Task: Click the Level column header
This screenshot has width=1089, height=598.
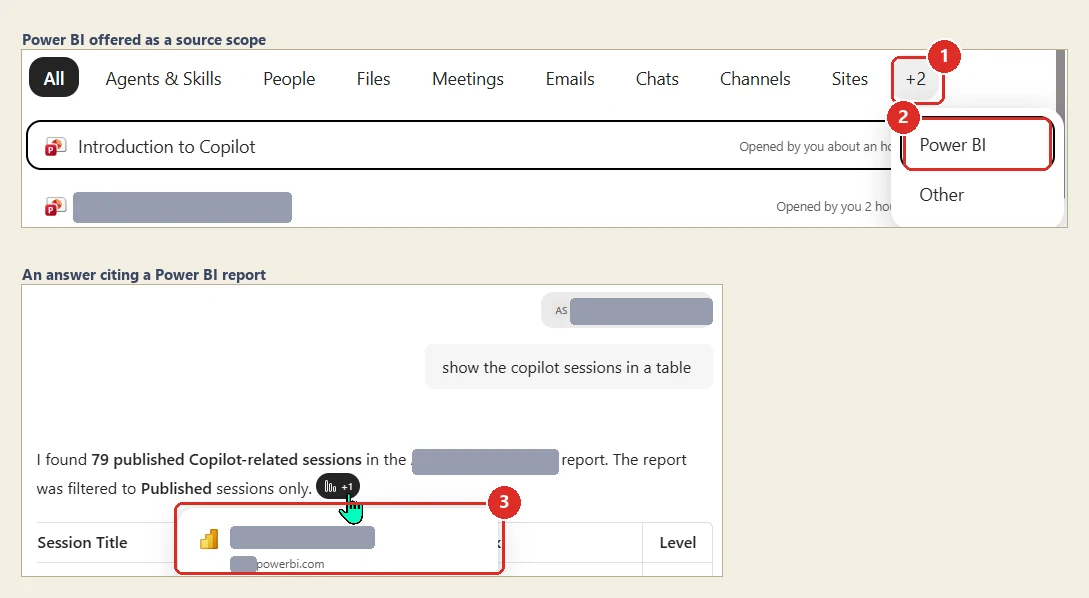Action: click(x=678, y=542)
